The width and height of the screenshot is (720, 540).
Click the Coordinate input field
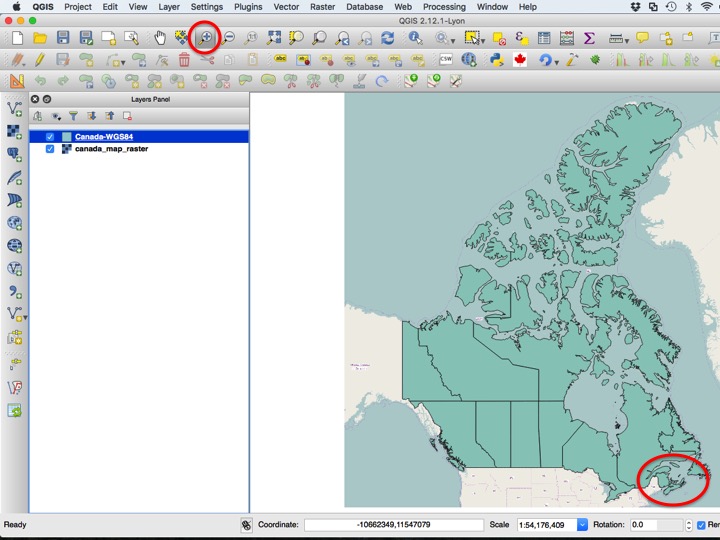(394, 524)
